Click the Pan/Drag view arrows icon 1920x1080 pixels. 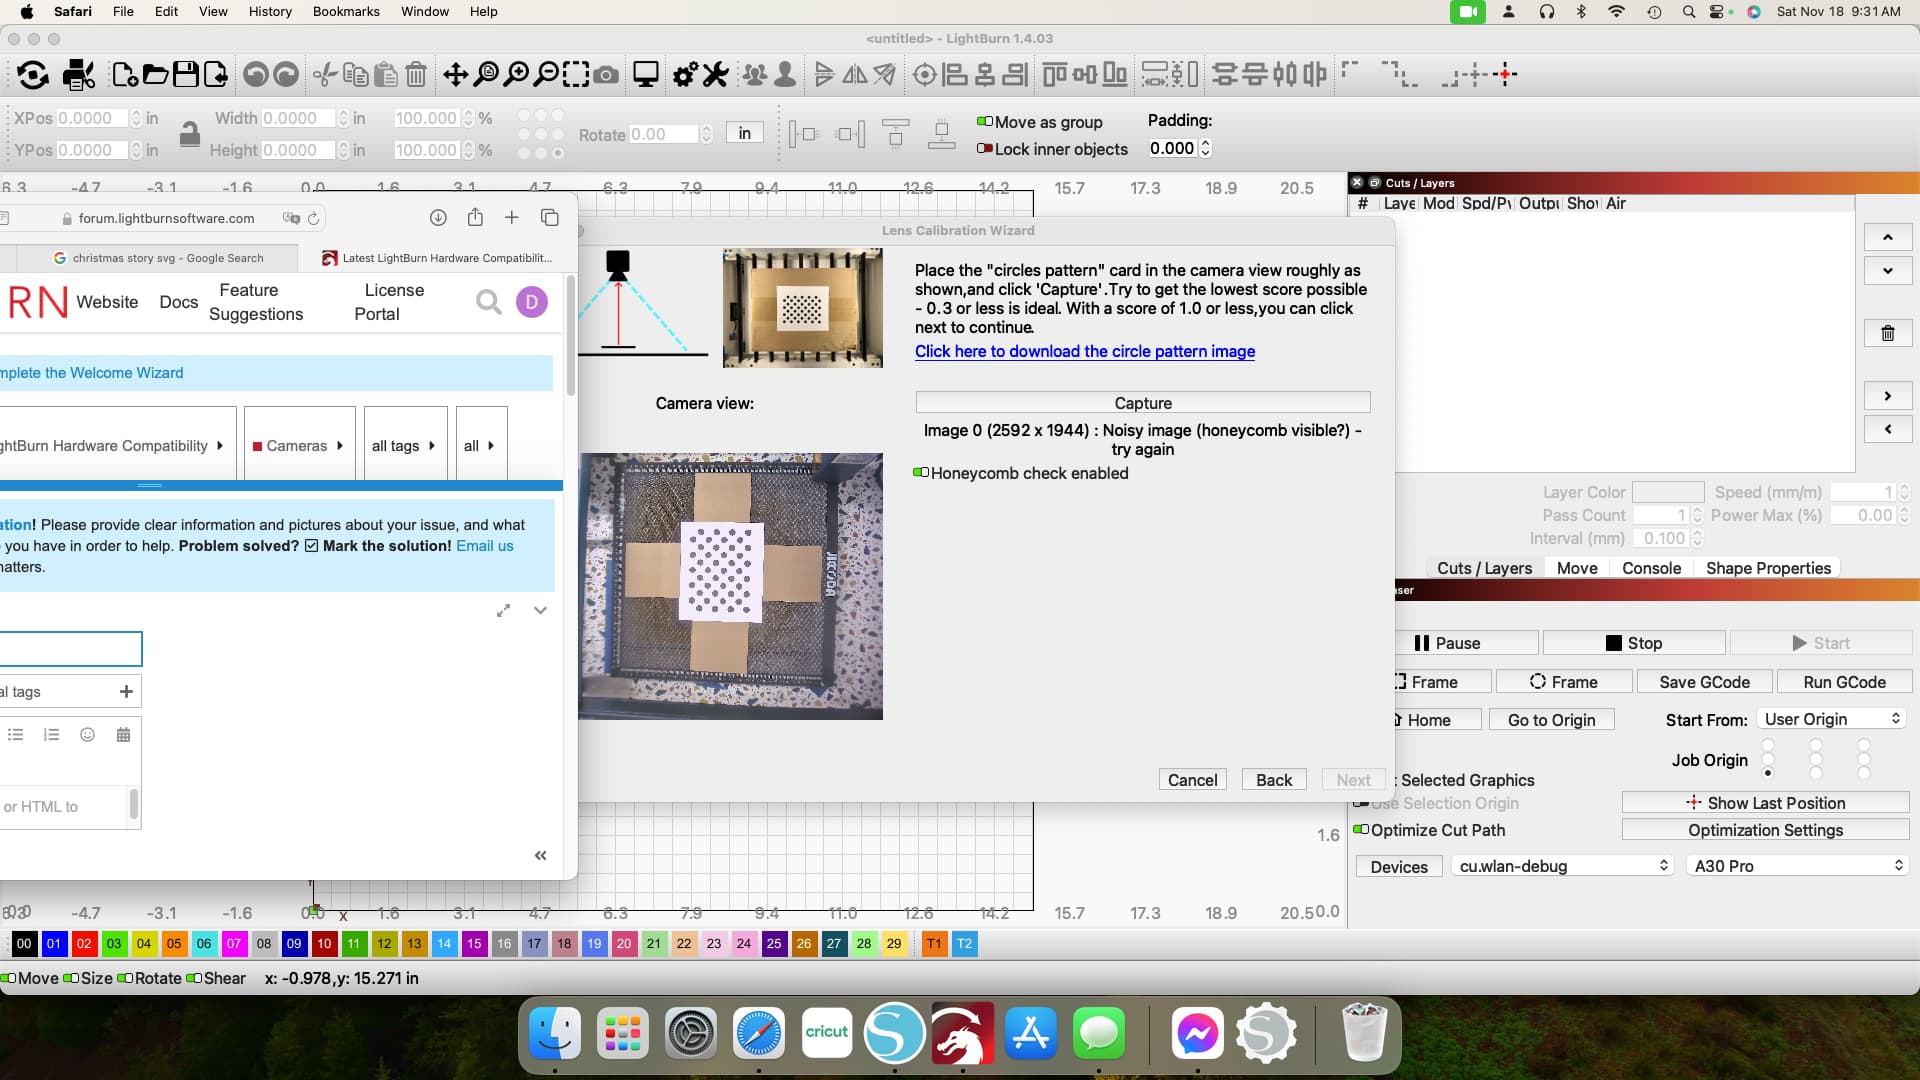pyautogui.click(x=456, y=75)
